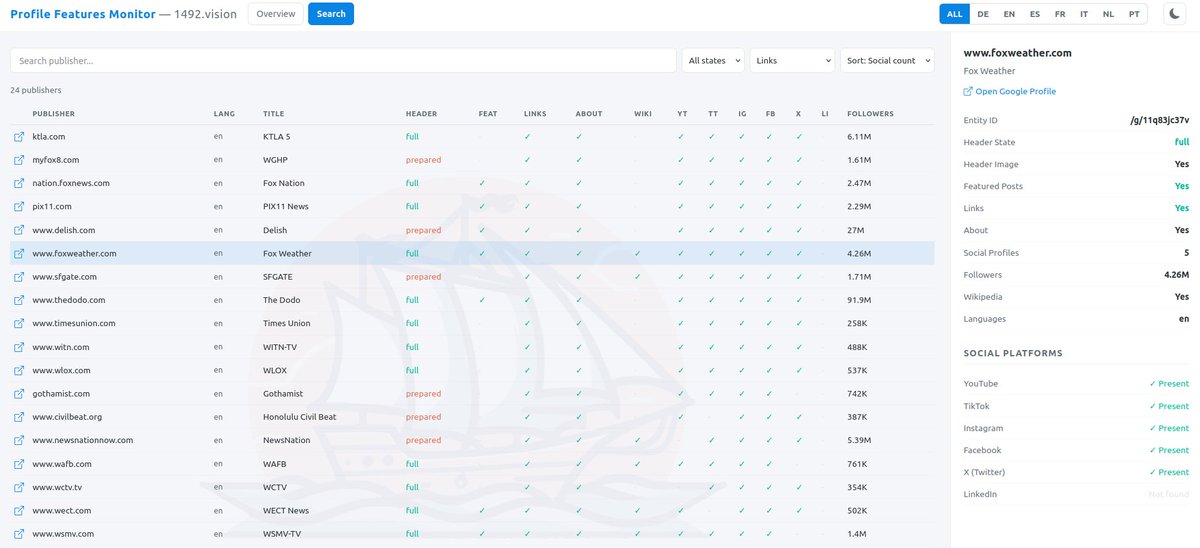
Task: Open the All states filter dropdown
Action: [714, 60]
